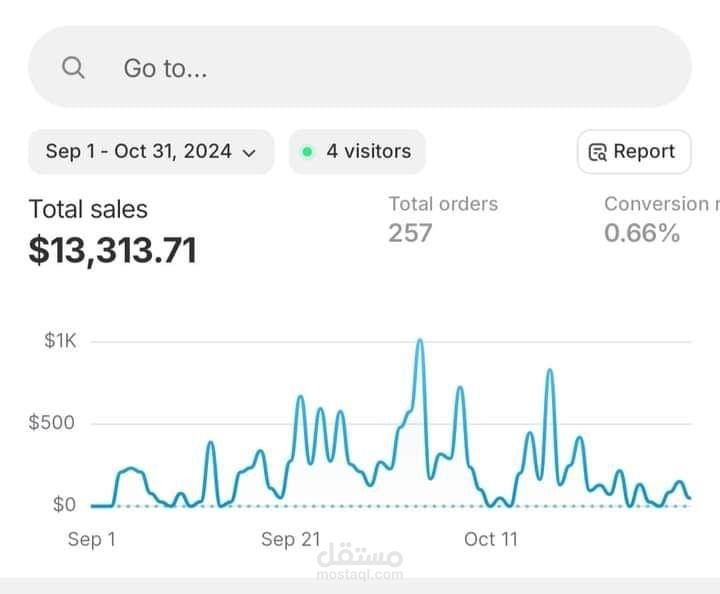Open the Report button label
Screen dimensions: 720x594
(x=644, y=152)
